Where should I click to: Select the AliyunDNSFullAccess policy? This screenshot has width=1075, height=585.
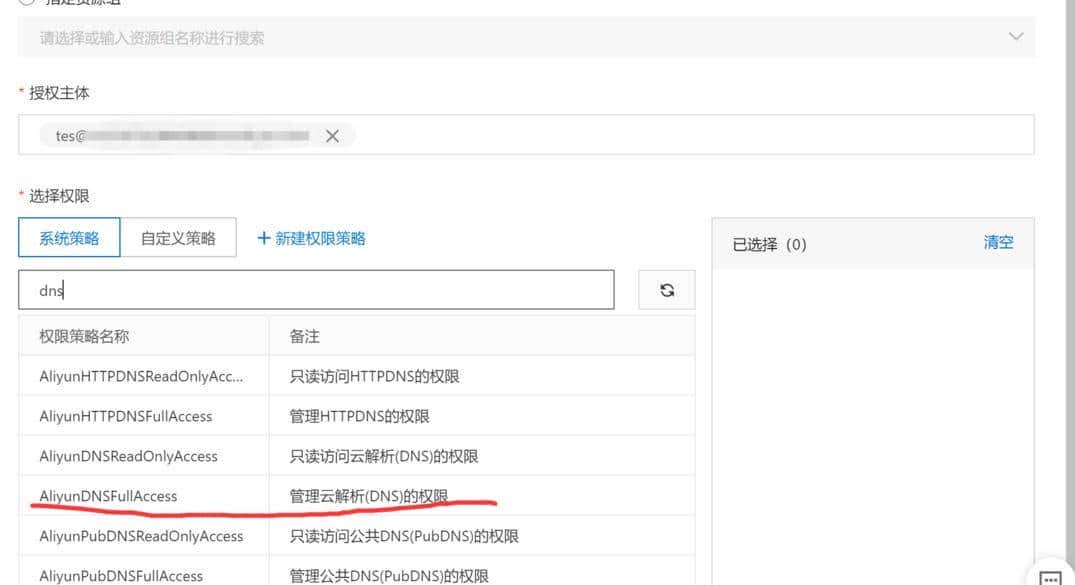(x=108, y=495)
